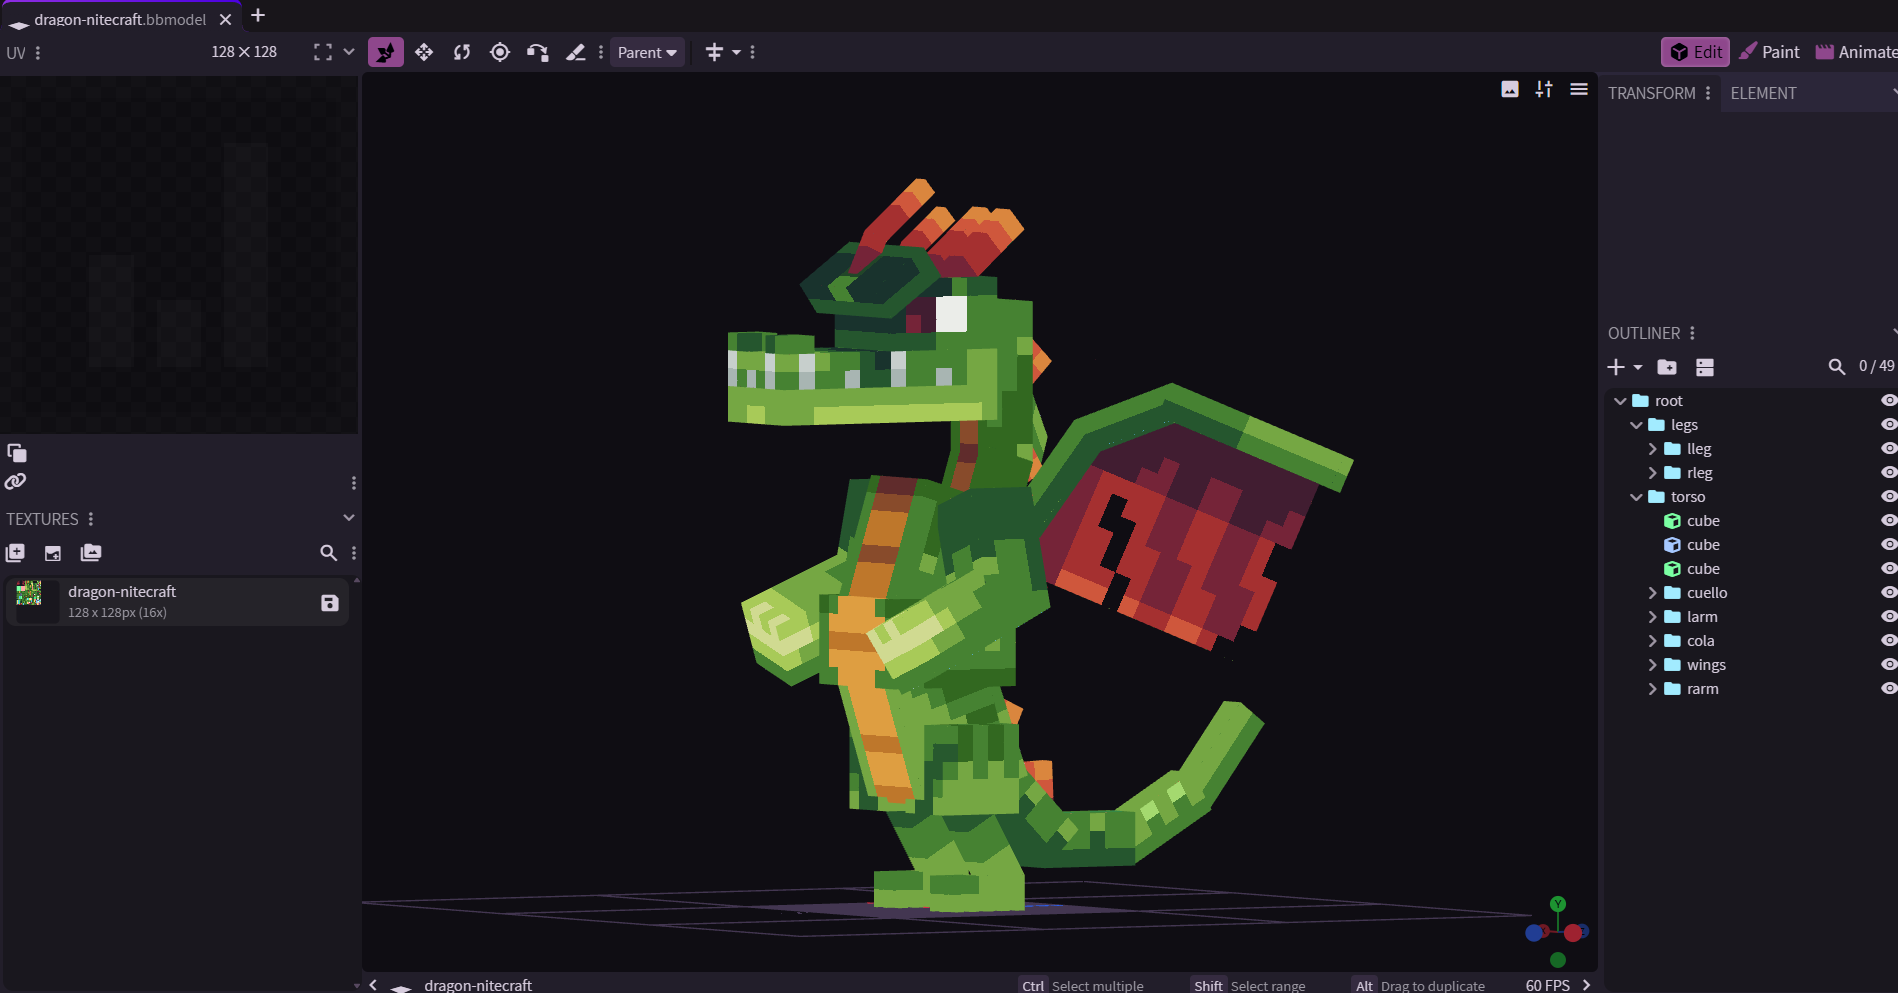Hide the wings group
Viewport: 1898px width, 993px height.
click(x=1888, y=665)
